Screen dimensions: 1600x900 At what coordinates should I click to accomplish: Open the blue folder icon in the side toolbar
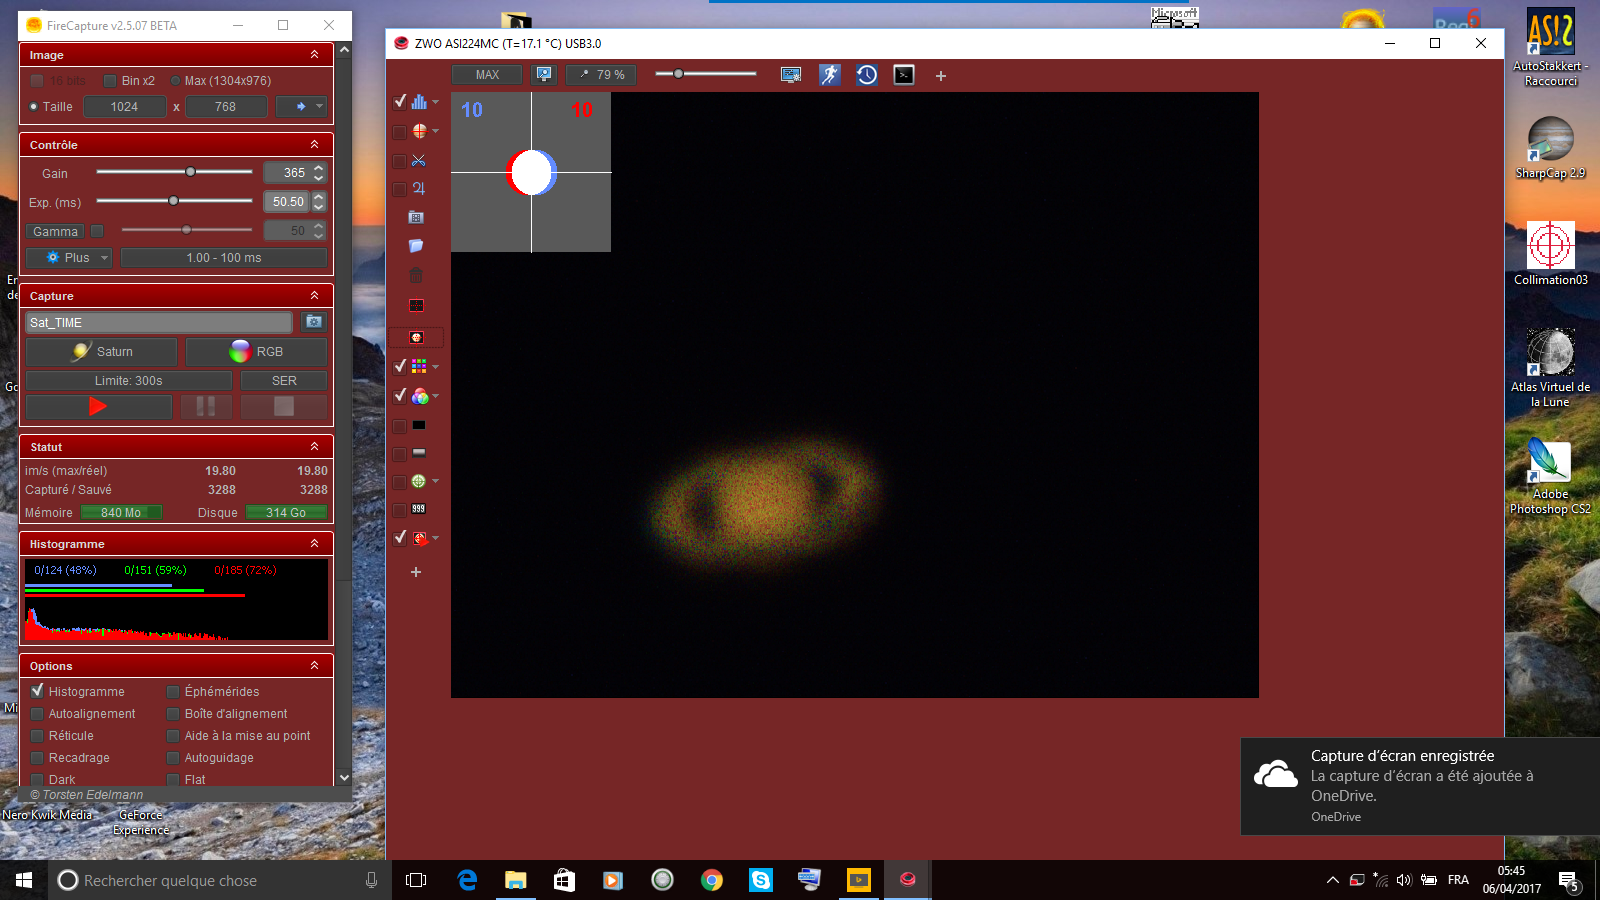[416, 246]
